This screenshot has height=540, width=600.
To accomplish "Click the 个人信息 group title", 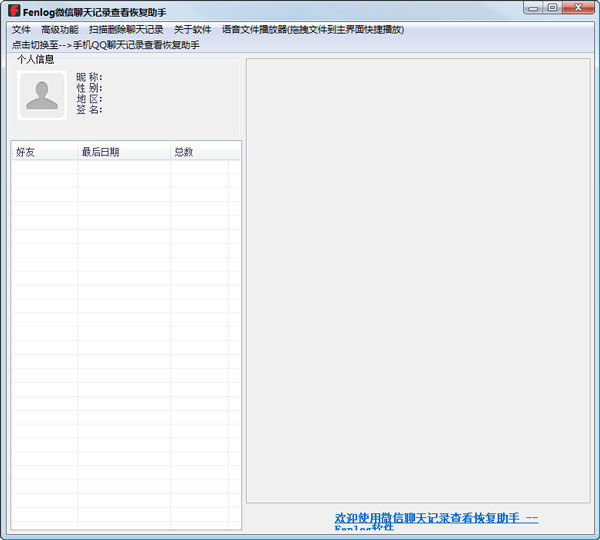I will (36, 59).
